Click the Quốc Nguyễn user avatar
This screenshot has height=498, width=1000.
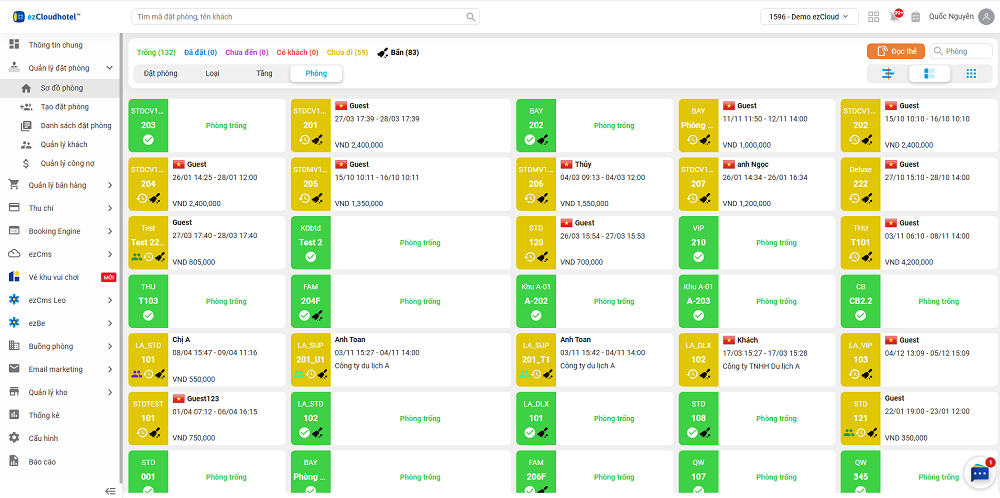(x=985, y=16)
